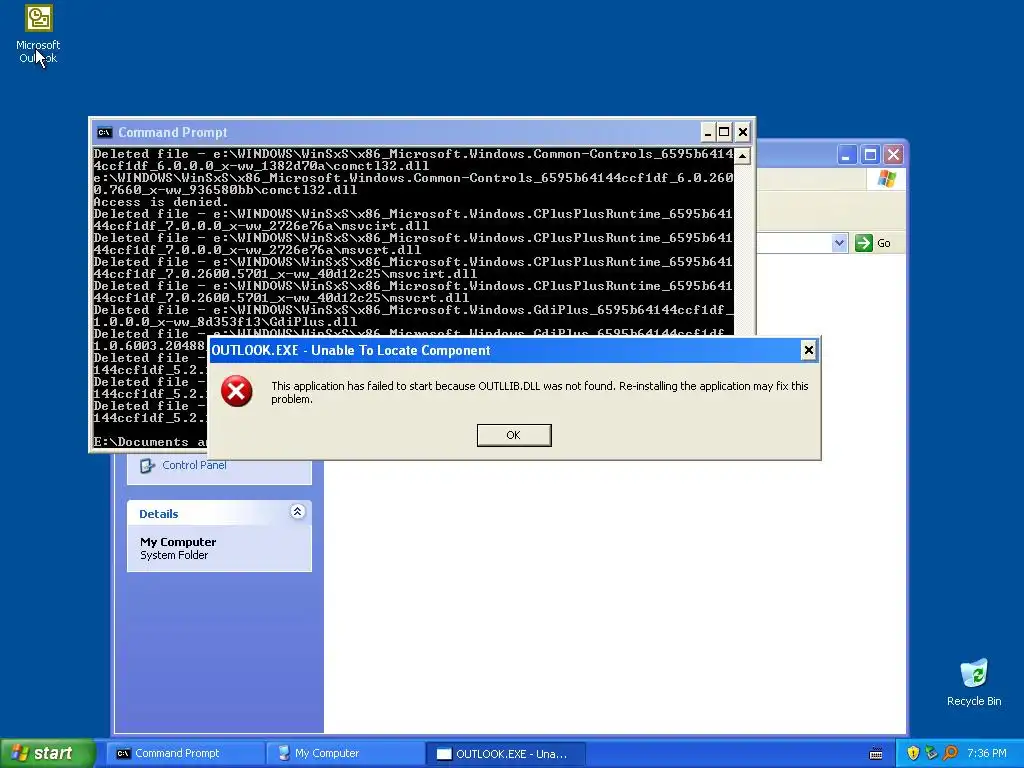Image resolution: width=1024 pixels, height=768 pixels.
Task: Click the red error icon in dialog
Action: pos(236,391)
